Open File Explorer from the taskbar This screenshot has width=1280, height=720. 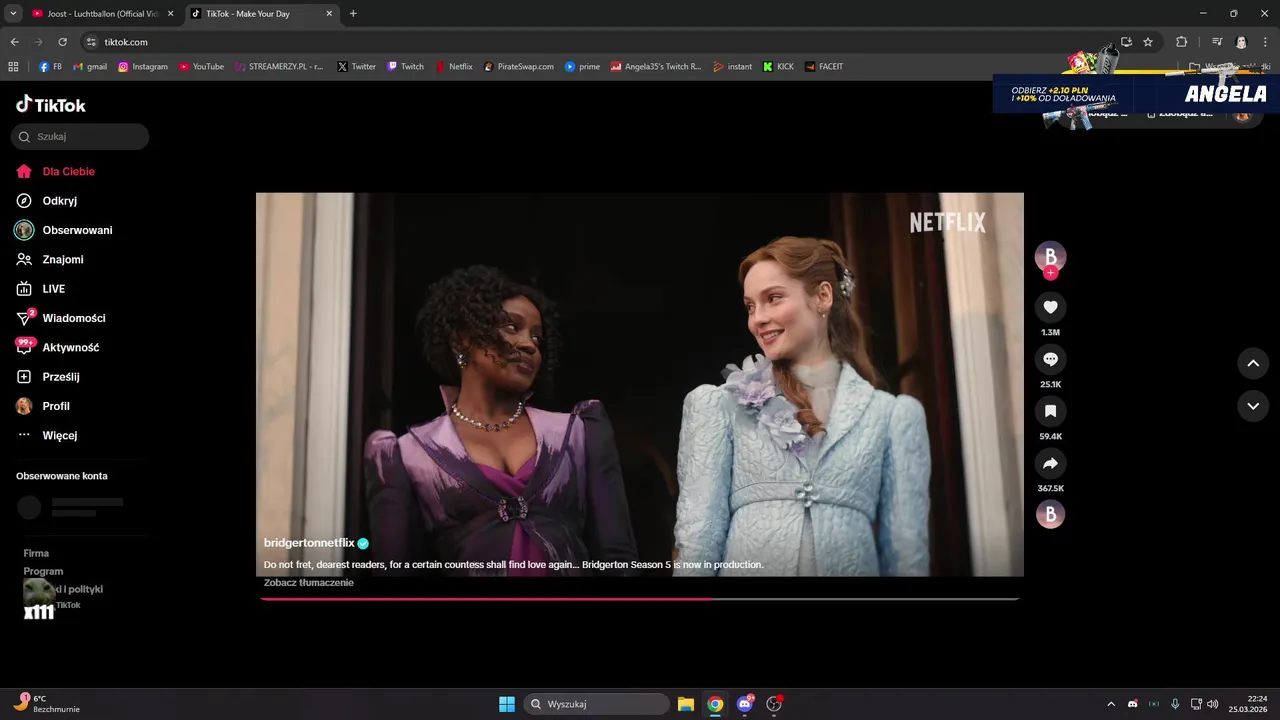[686, 704]
